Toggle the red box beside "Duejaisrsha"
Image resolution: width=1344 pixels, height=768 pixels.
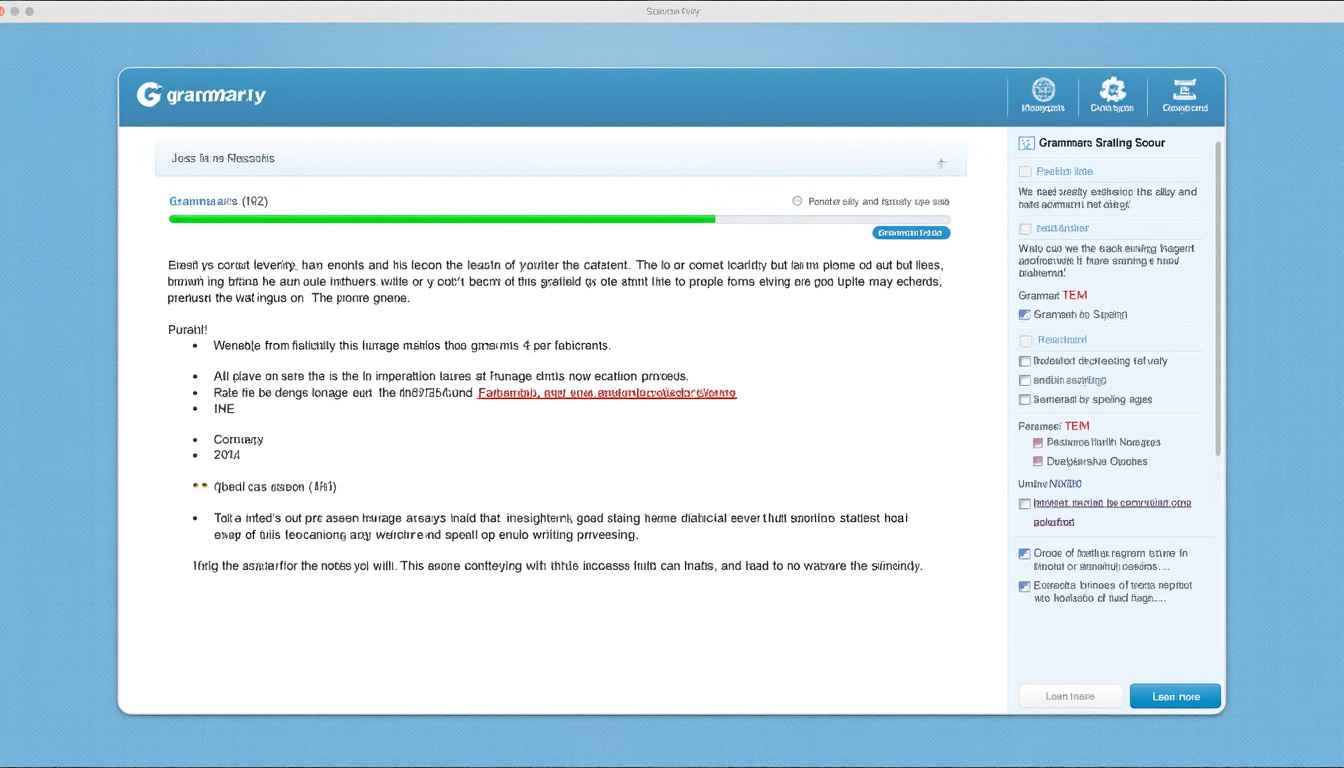[x=1038, y=462]
